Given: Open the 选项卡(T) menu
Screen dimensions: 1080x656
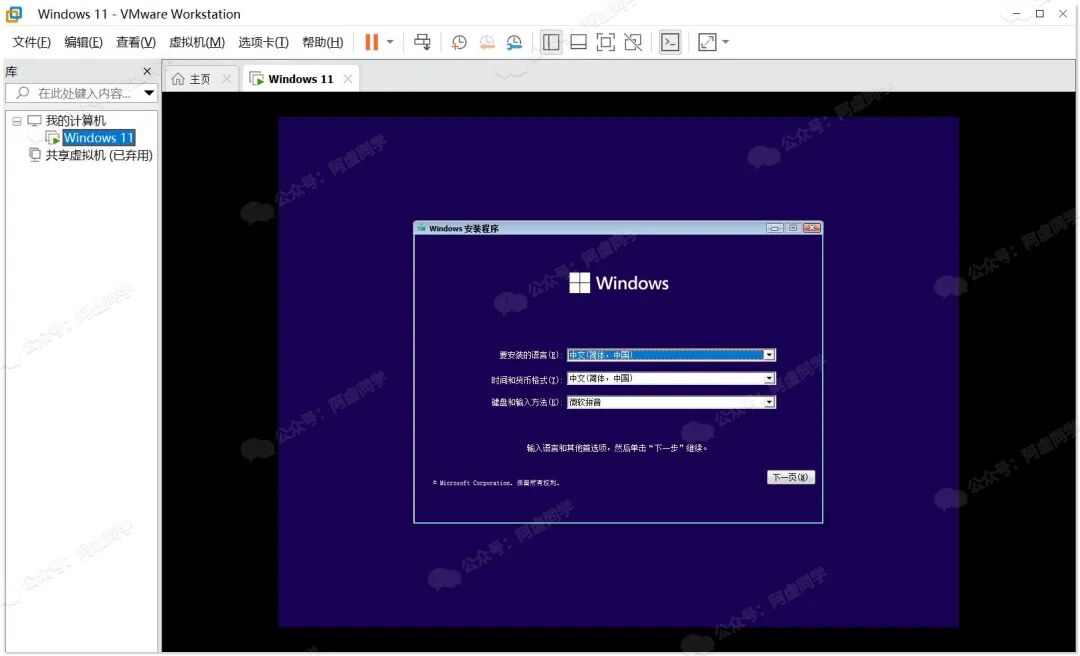Looking at the screenshot, I should tap(263, 42).
